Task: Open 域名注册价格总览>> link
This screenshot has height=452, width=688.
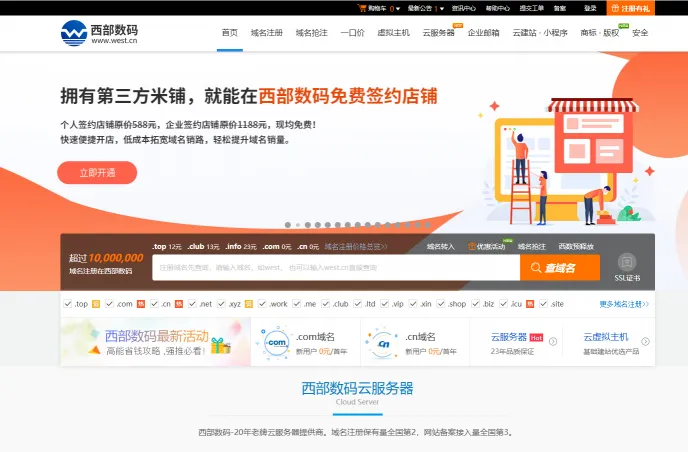Action: coord(356,247)
